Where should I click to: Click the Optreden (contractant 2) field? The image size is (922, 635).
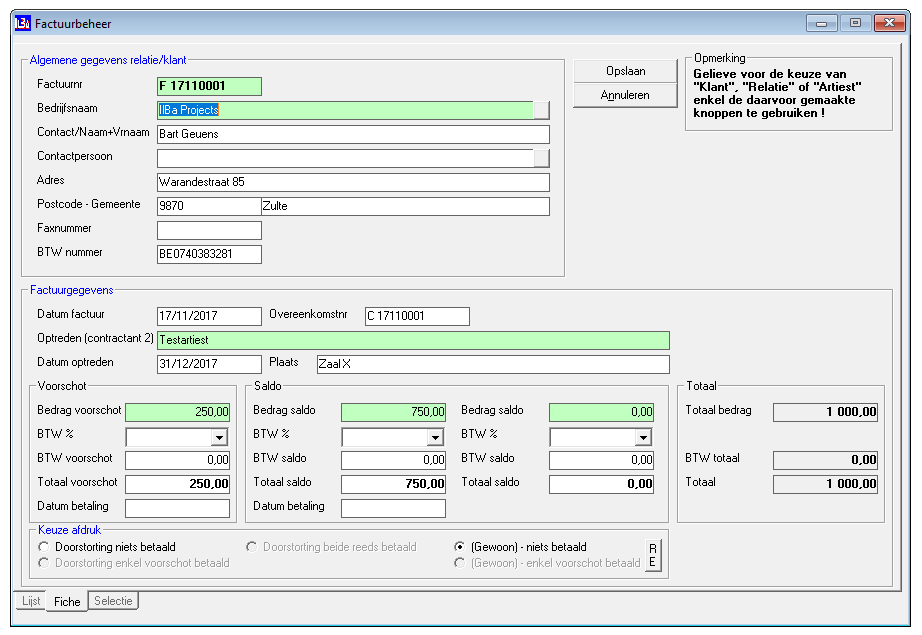coord(413,340)
